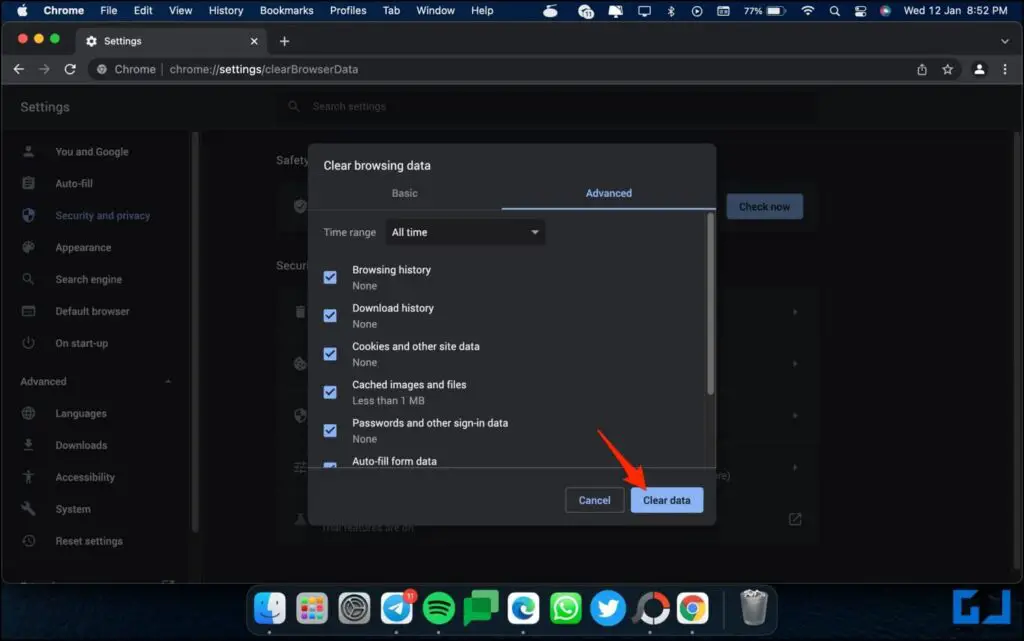1024x641 pixels.
Task: Open the Time range dropdown
Action: (465, 232)
